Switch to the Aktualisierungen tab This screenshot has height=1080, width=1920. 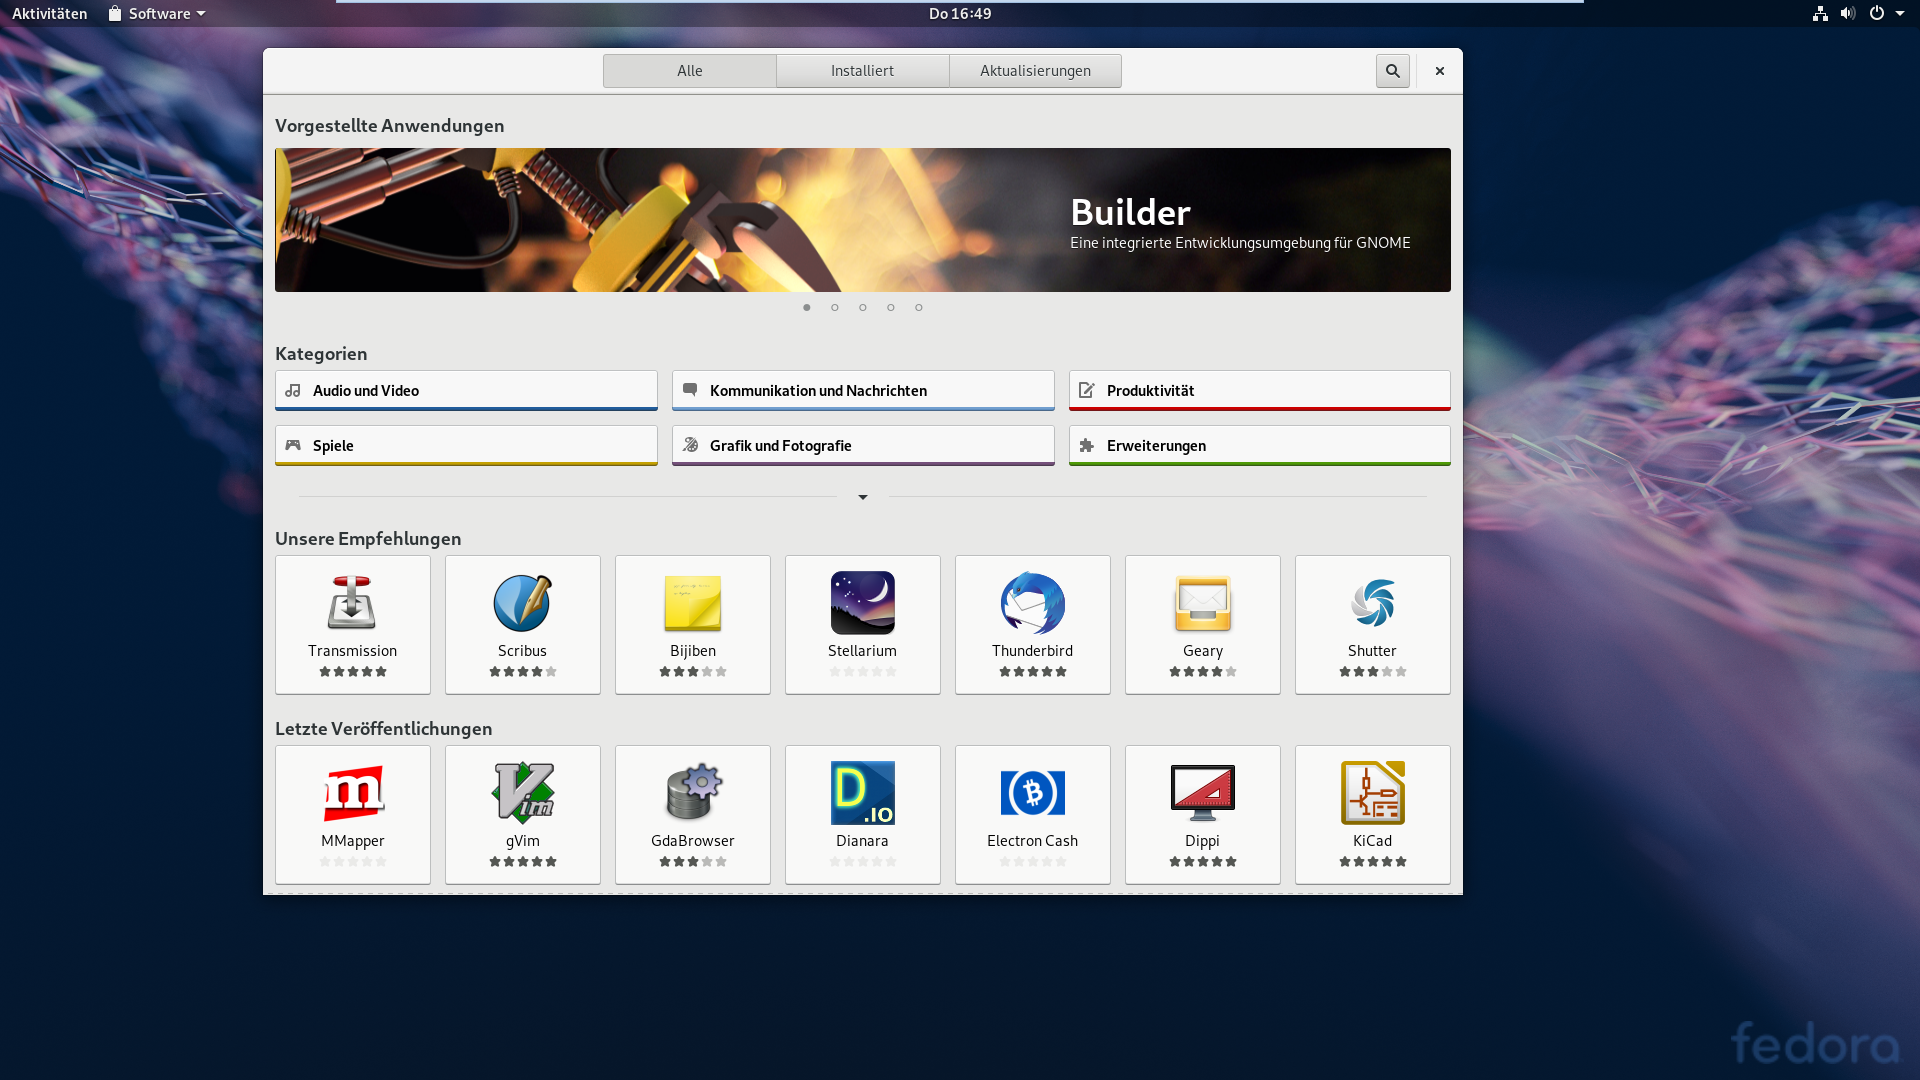coord(1035,71)
